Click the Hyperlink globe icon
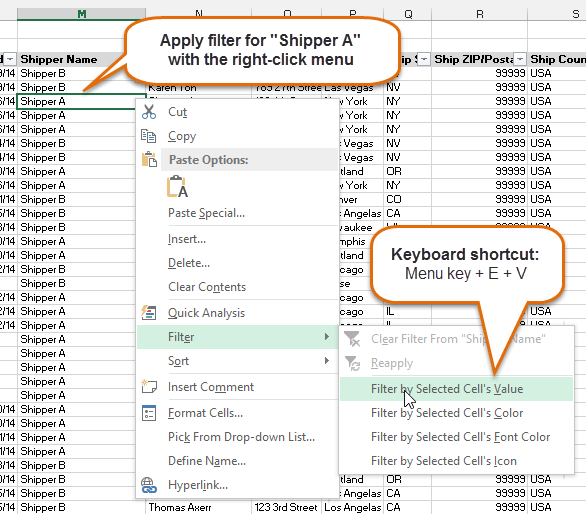Viewport: 586px width, 514px height. click(x=149, y=485)
